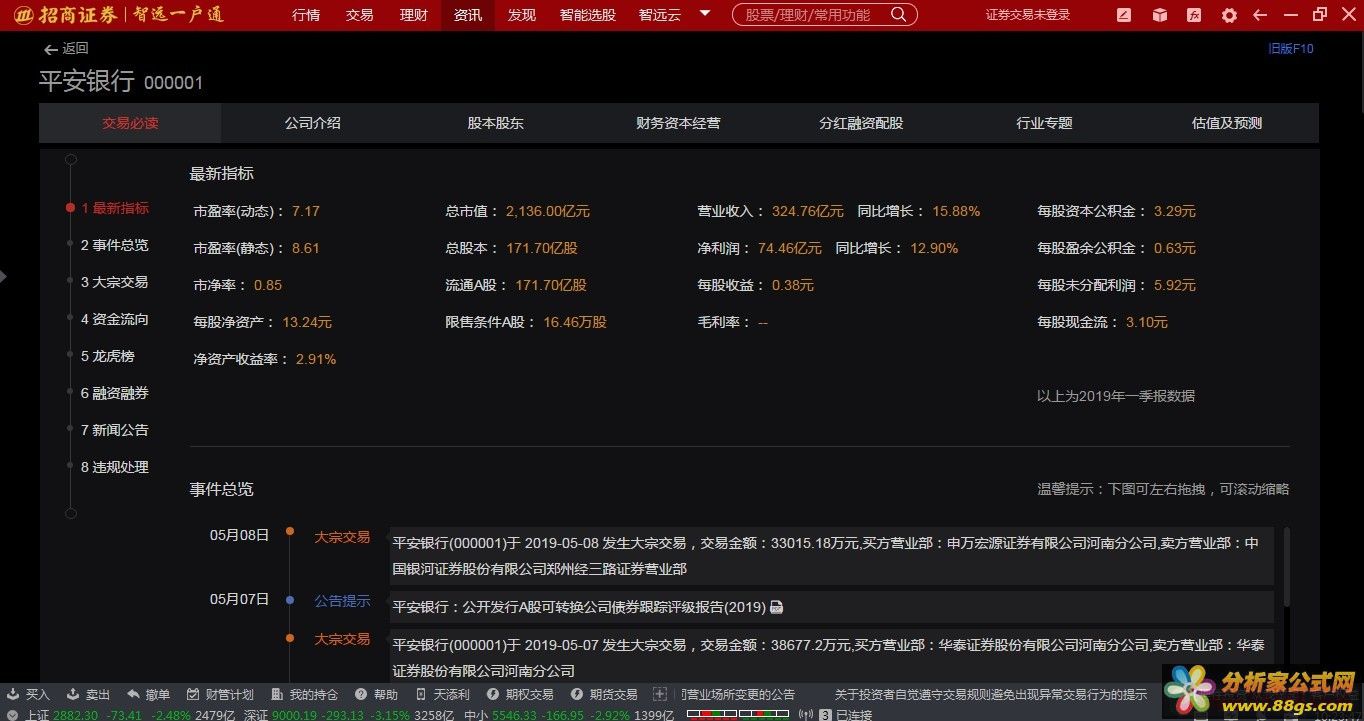1364x721 pixels.
Task: Open 我的持仓 holdings
Action: 305,694
